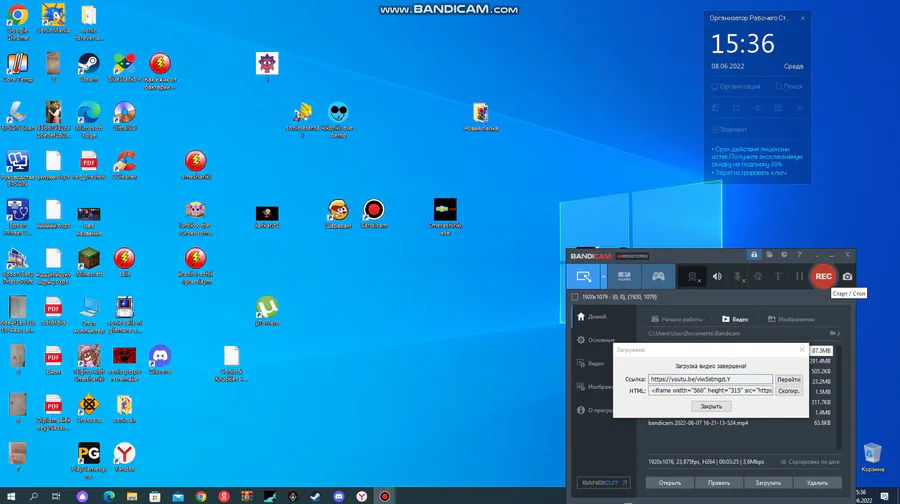Image resolution: width=900 pixels, height=504 pixels.
Task: Take screenshot with Bandicam camera icon
Action: pos(847,277)
